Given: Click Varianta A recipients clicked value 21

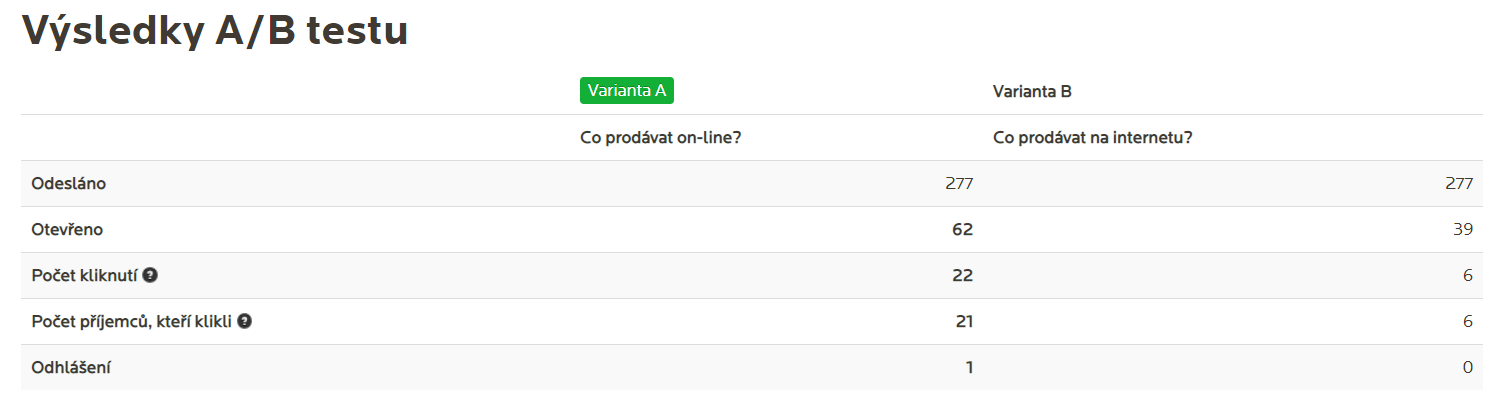Looking at the screenshot, I should tap(963, 321).
